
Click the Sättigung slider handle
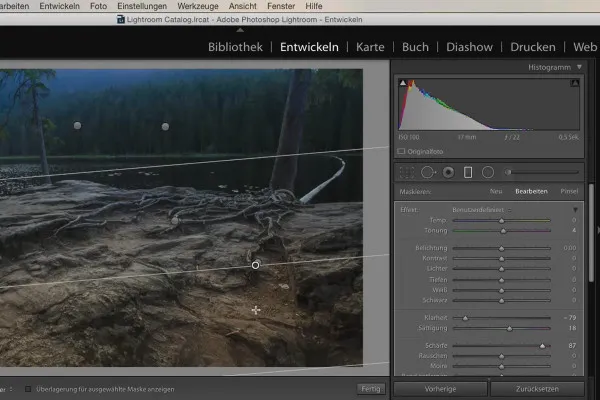(509, 328)
